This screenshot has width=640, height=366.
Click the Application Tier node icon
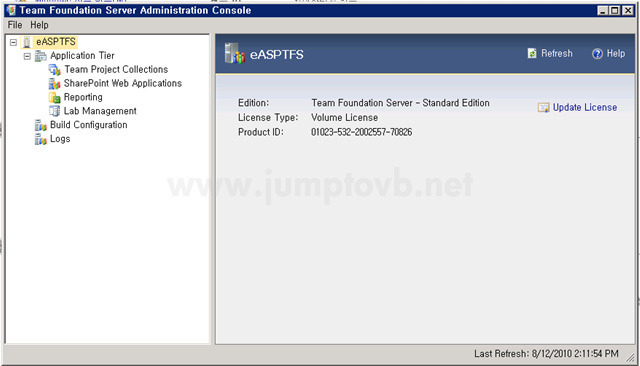(40, 56)
